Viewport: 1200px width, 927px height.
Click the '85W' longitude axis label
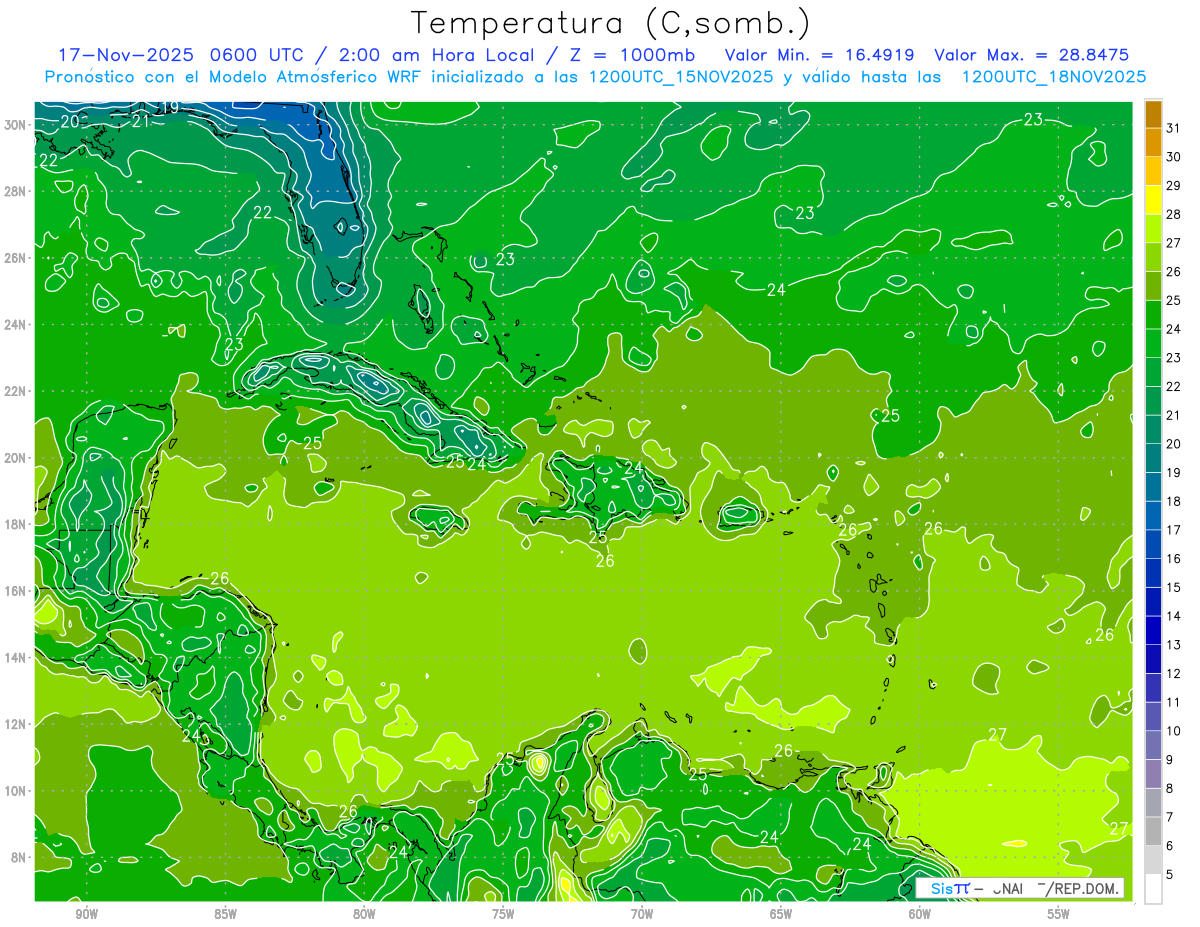coord(225,914)
